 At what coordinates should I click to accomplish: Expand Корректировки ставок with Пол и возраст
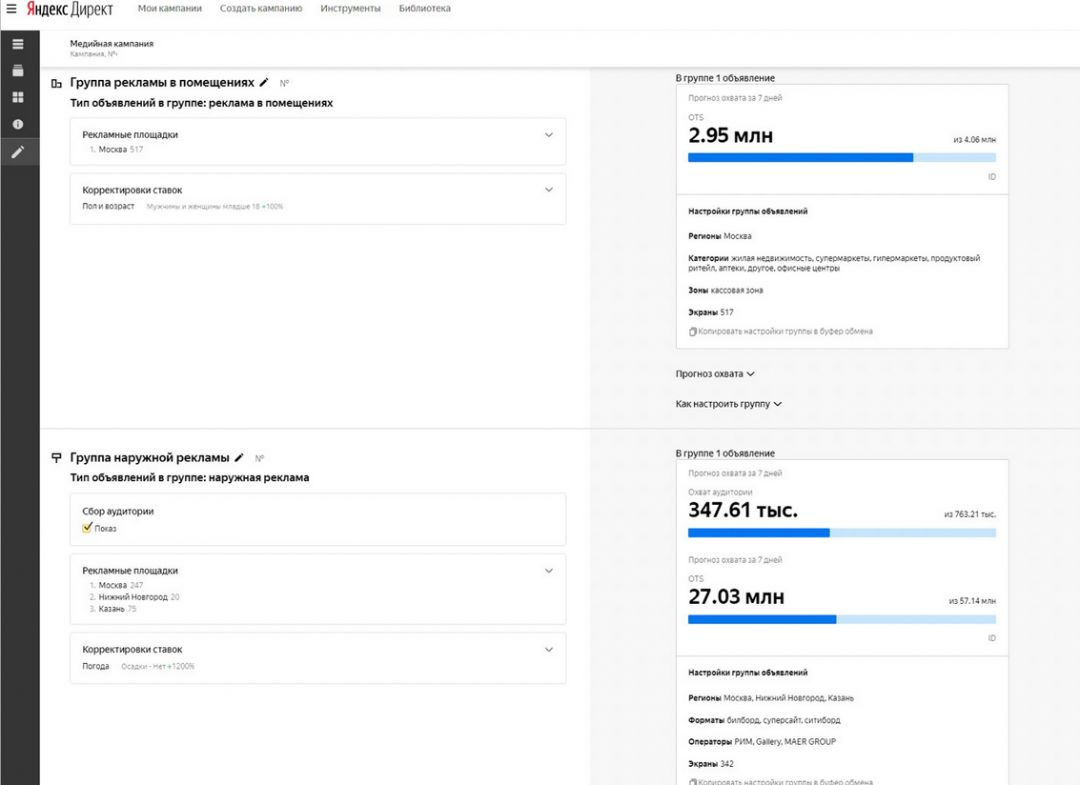tap(548, 190)
